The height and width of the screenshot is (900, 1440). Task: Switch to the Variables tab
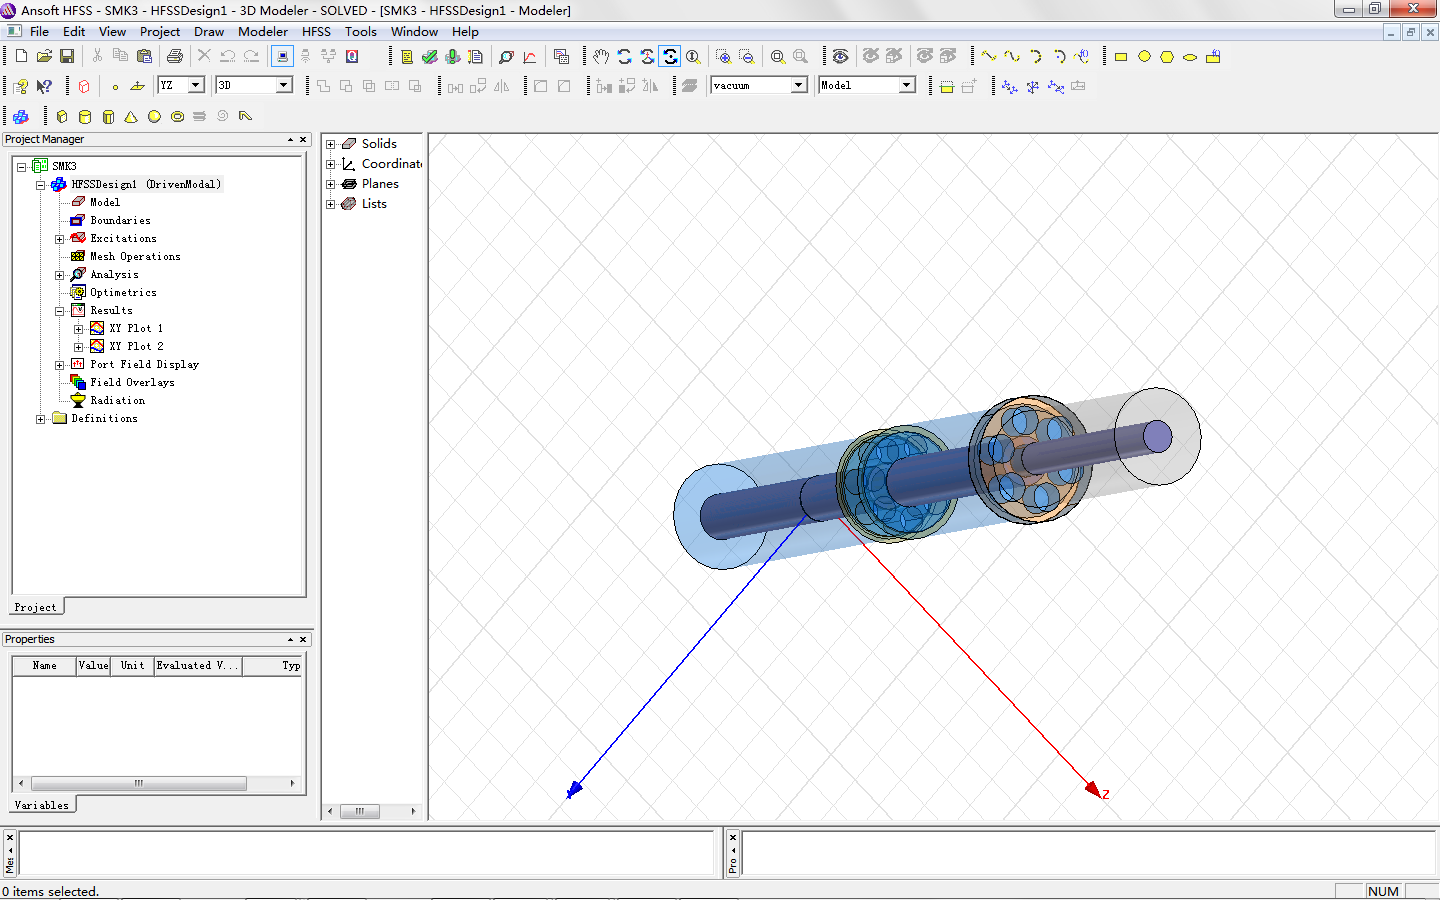point(42,805)
